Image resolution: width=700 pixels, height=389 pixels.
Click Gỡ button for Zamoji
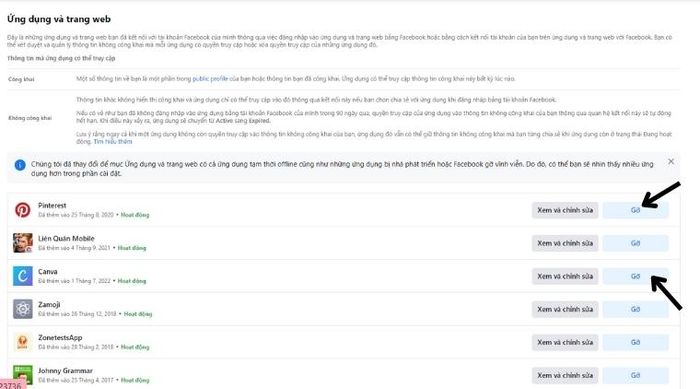tap(635, 309)
